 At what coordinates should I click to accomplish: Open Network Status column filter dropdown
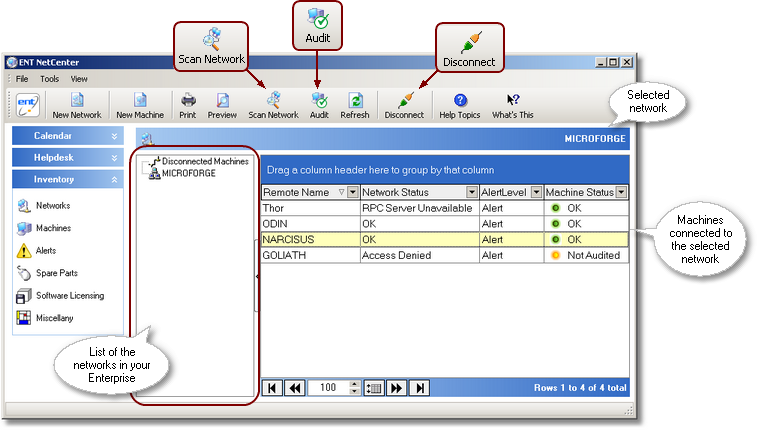472,193
